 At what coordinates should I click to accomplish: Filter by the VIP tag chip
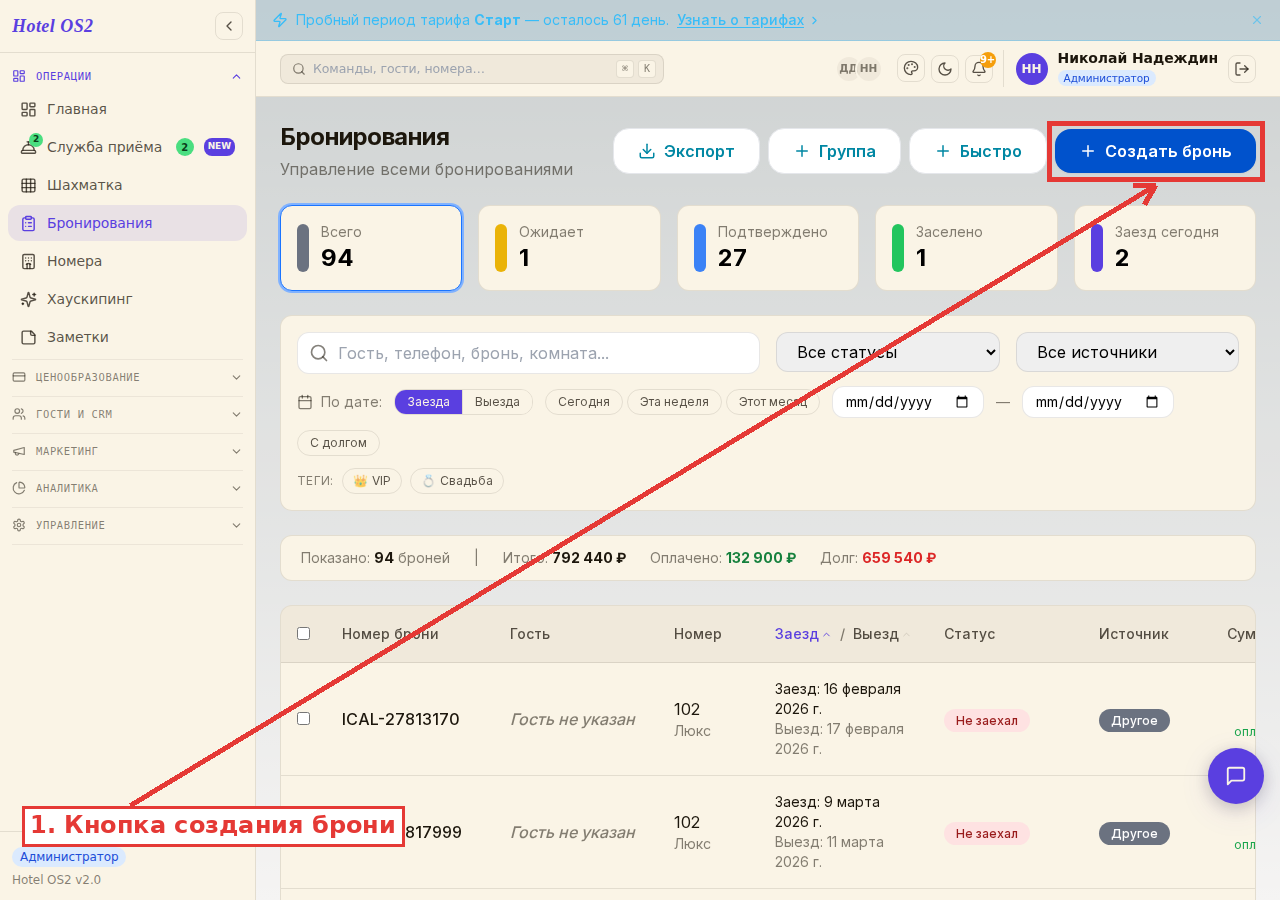(x=372, y=481)
